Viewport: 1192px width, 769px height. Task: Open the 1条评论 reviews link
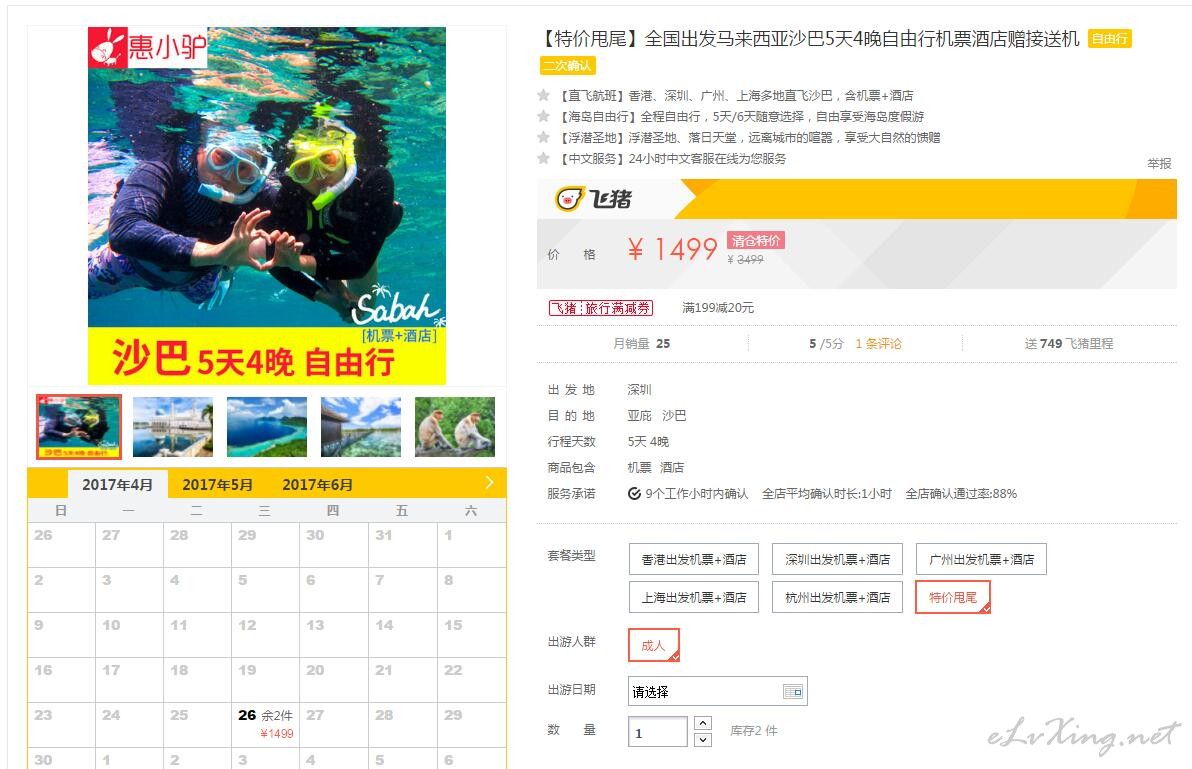(x=878, y=343)
